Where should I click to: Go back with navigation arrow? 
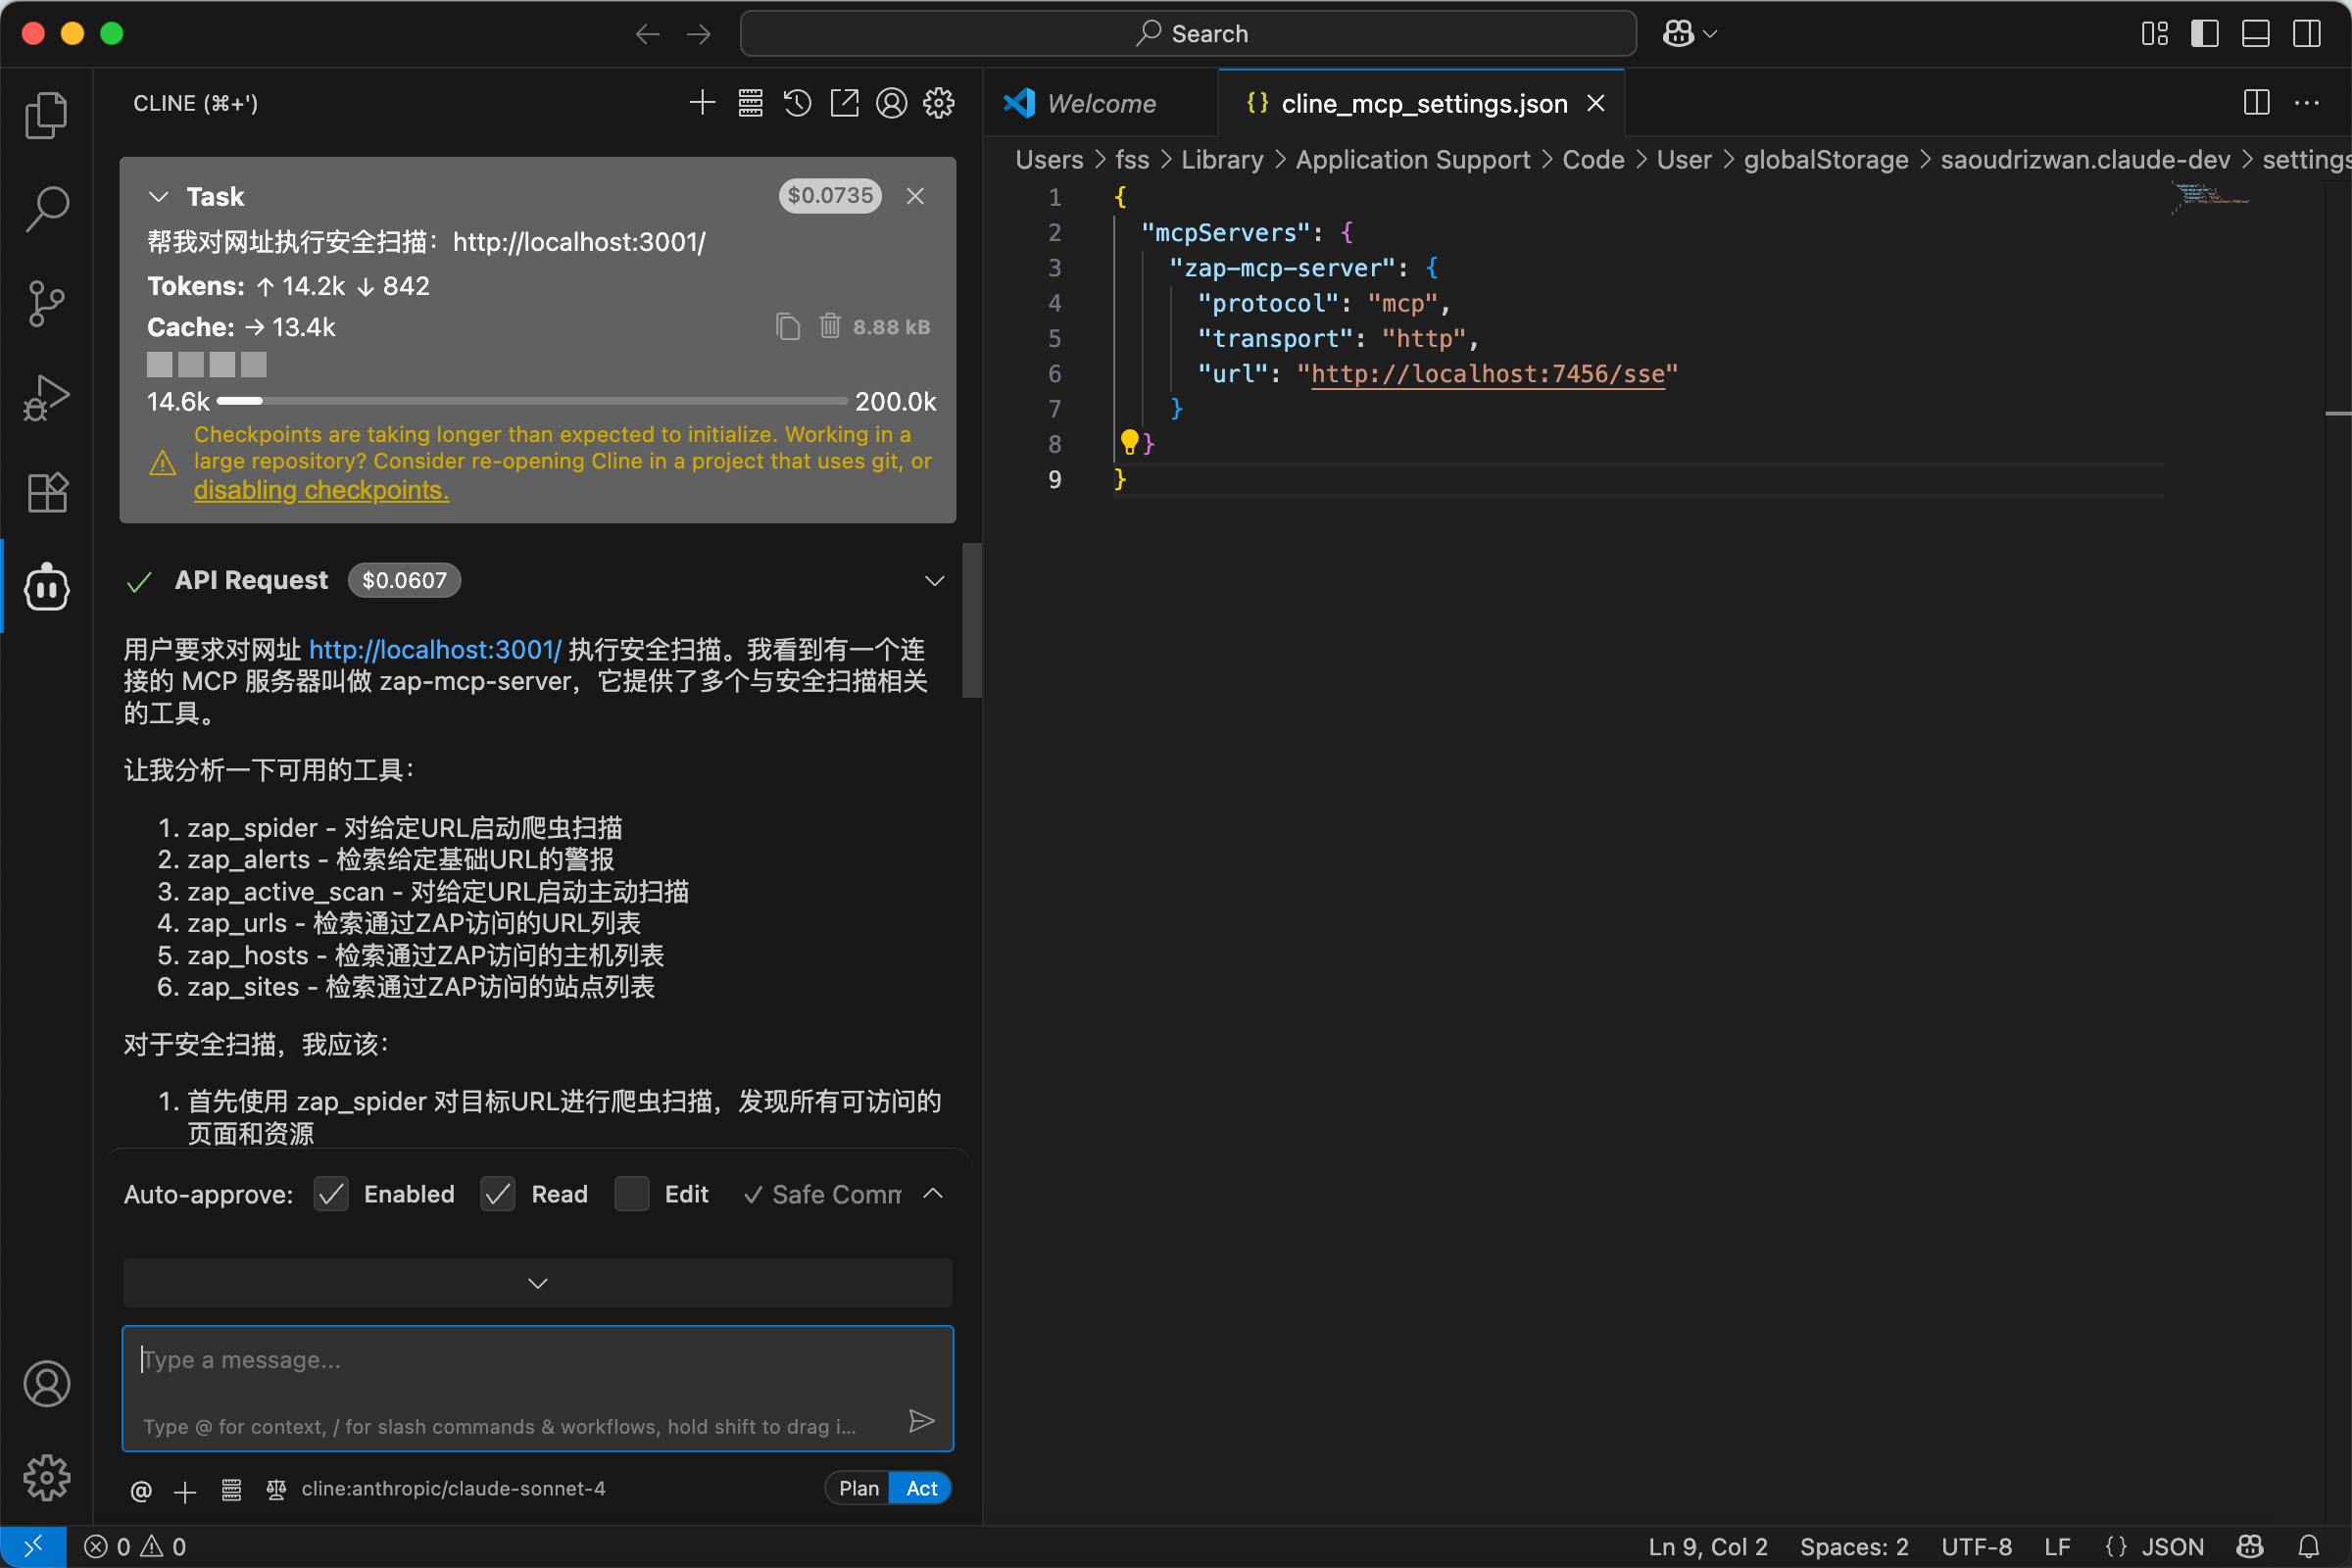pyautogui.click(x=647, y=34)
